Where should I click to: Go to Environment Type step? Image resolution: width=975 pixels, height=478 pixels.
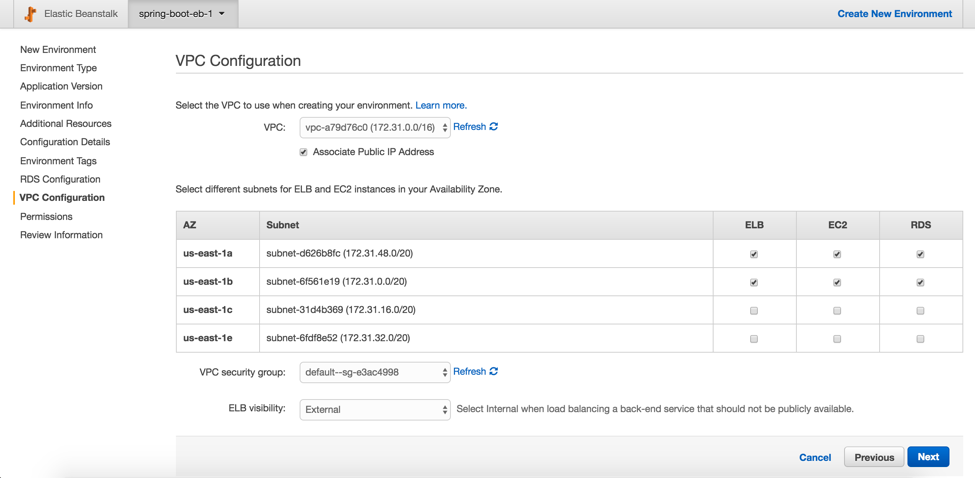click(58, 68)
